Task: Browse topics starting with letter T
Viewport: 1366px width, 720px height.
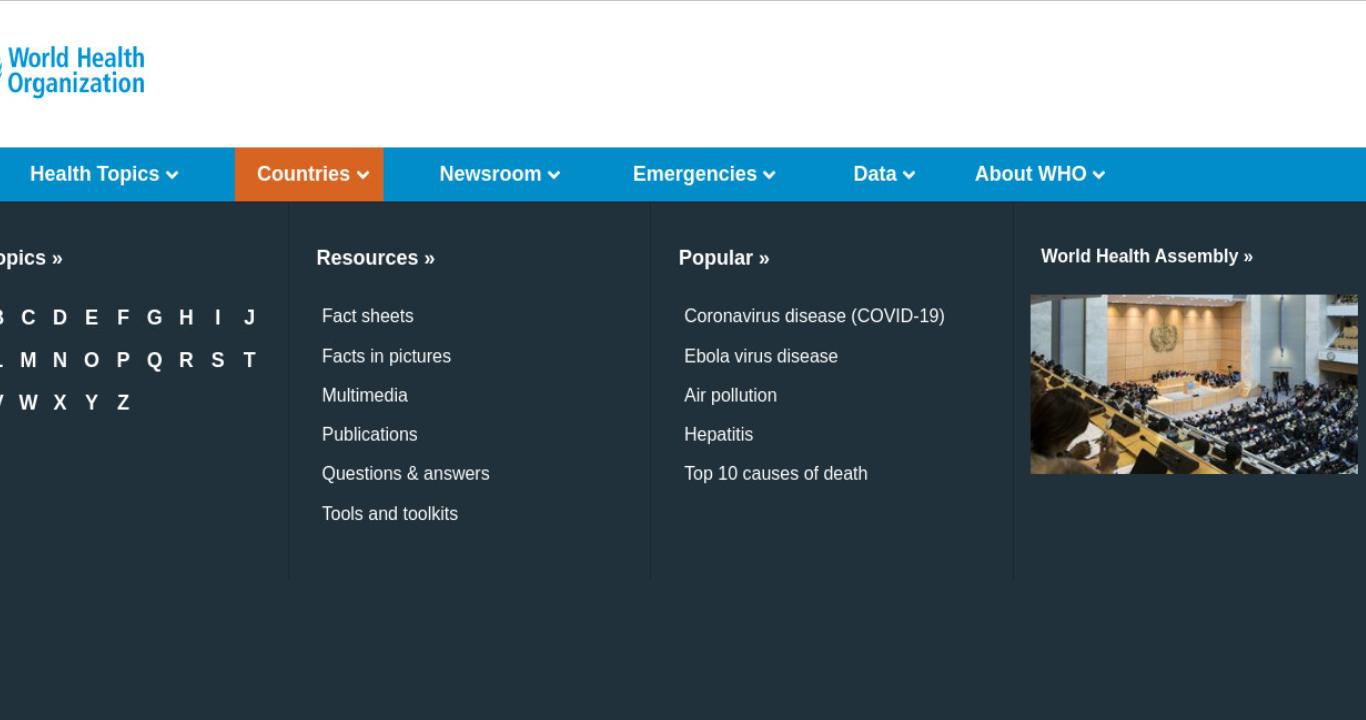Action: (249, 360)
